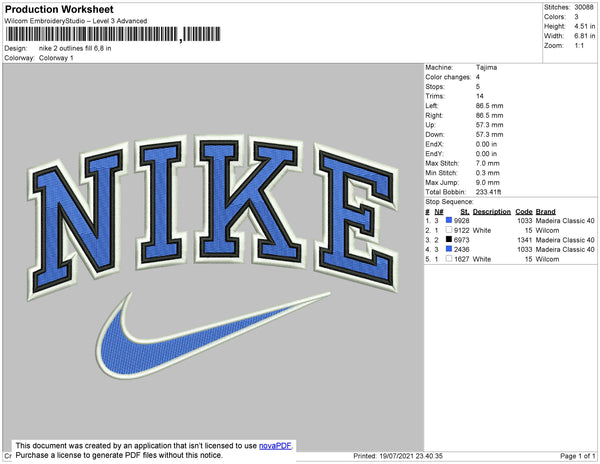Viewport: 600px width, 464px height.
Task: Click the stitches count 30088
Action: tap(584, 7)
